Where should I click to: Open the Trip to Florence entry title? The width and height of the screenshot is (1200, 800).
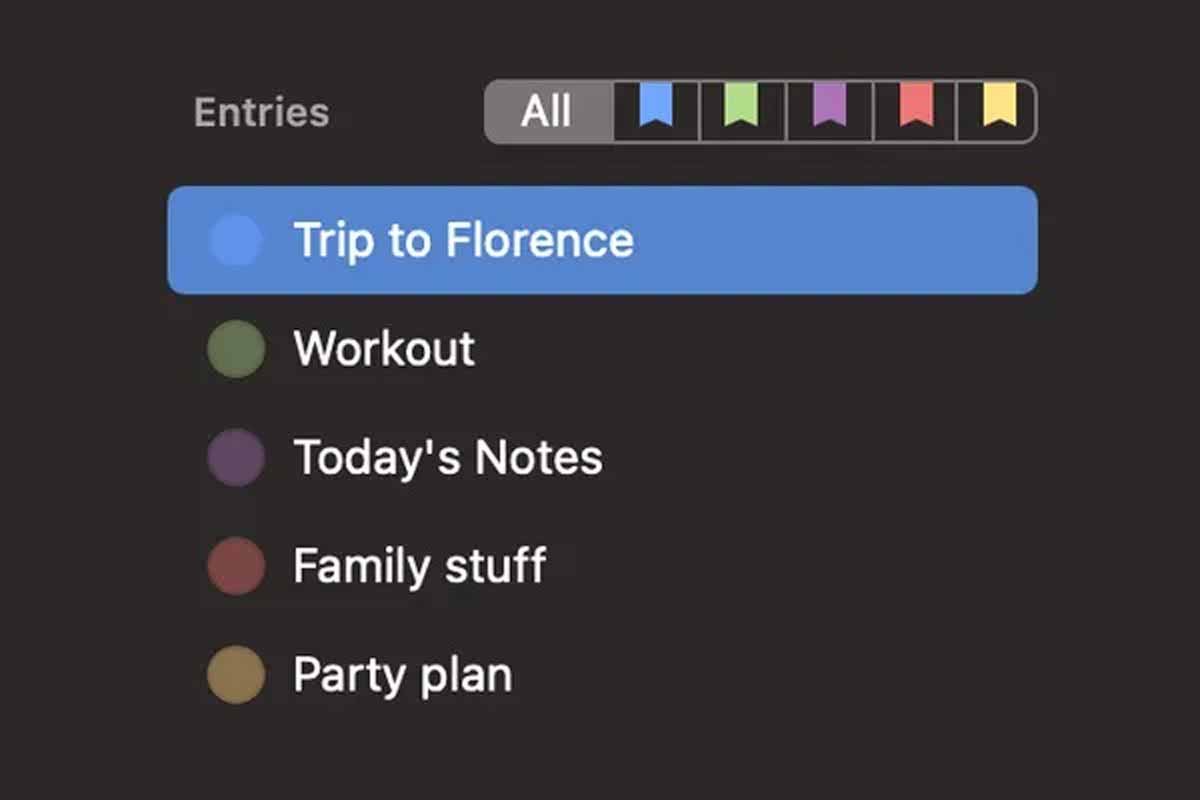[463, 241]
